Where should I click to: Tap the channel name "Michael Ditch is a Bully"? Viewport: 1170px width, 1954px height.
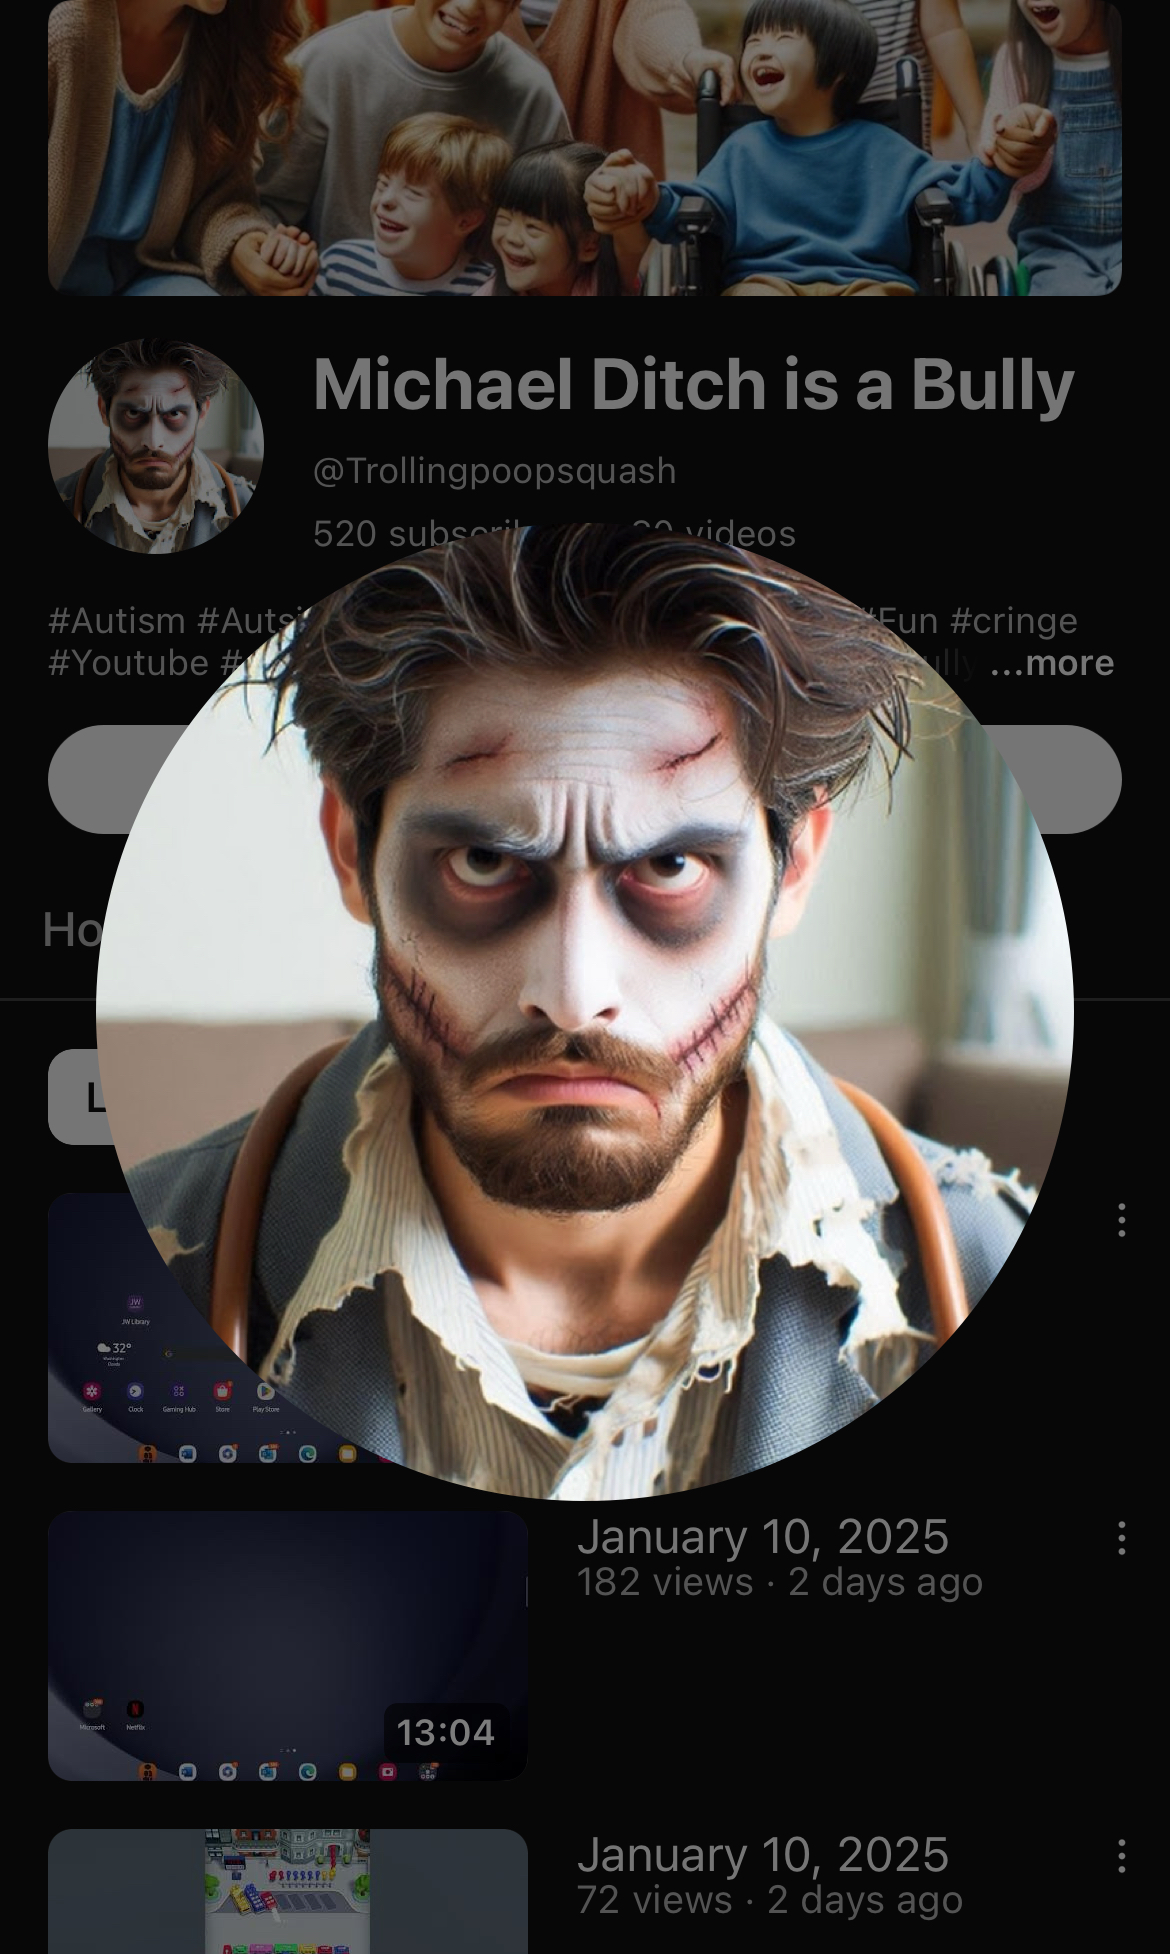tap(694, 384)
